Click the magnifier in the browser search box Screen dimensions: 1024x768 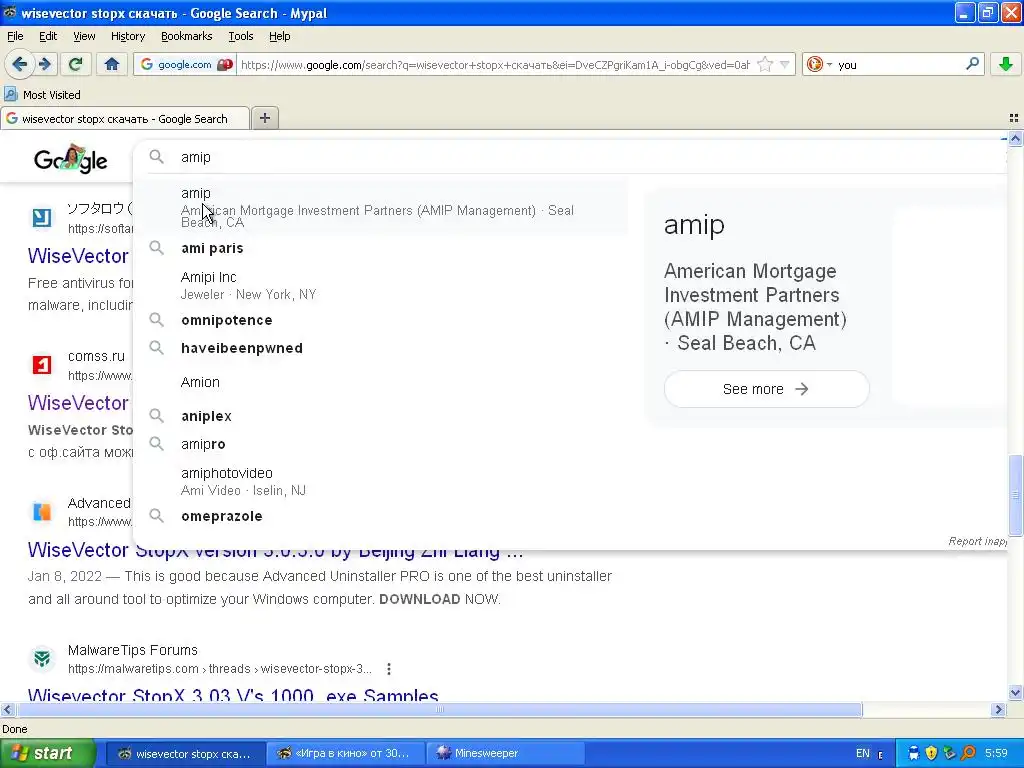(x=972, y=64)
